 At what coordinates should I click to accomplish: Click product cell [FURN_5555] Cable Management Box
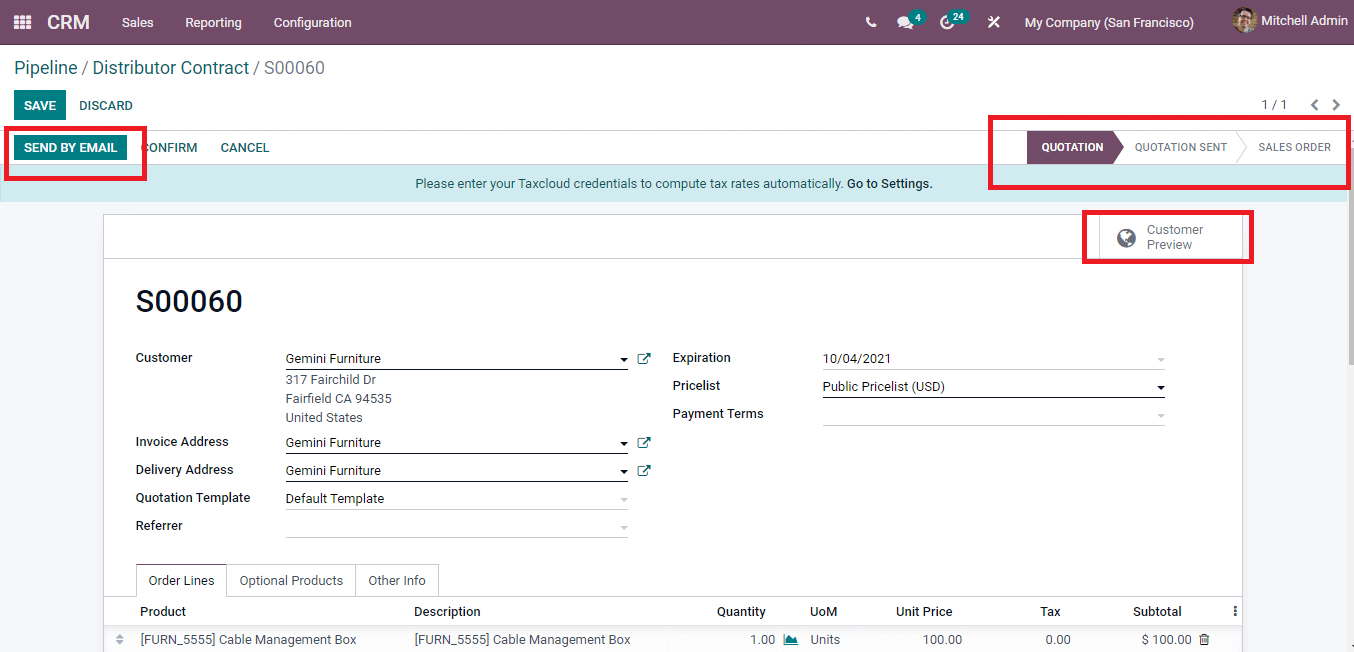[x=248, y=640]
